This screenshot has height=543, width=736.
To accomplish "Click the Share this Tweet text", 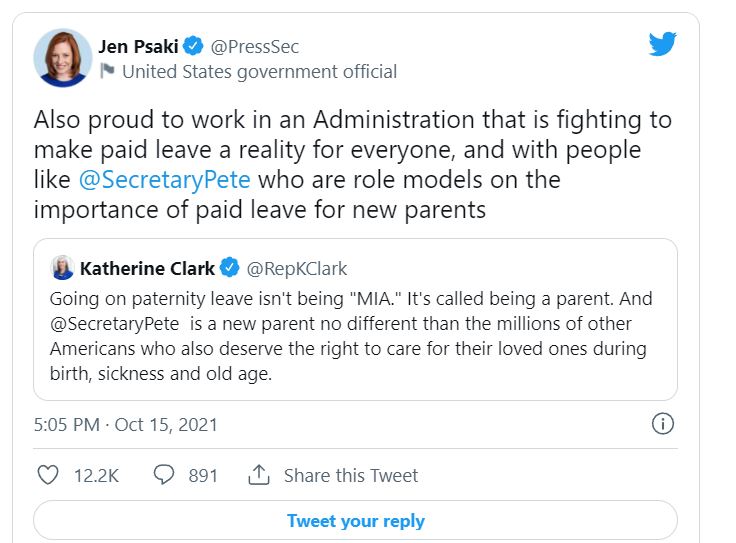I will click(350, 475).
